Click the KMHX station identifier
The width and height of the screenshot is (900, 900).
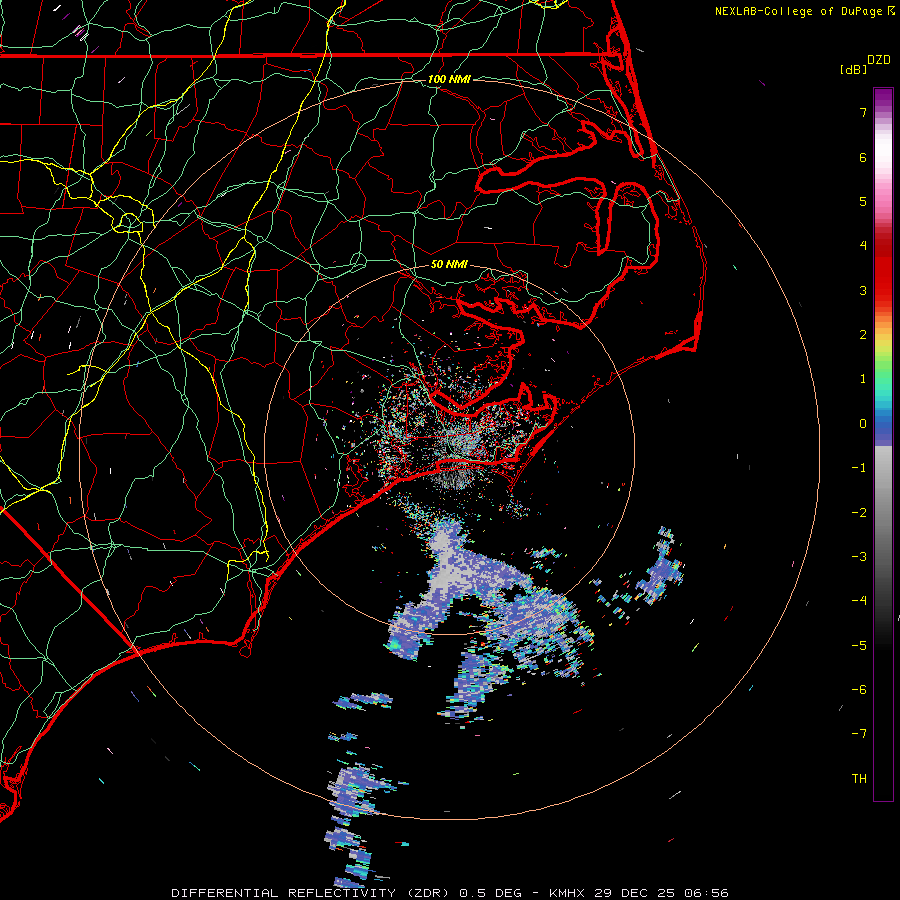567,893
